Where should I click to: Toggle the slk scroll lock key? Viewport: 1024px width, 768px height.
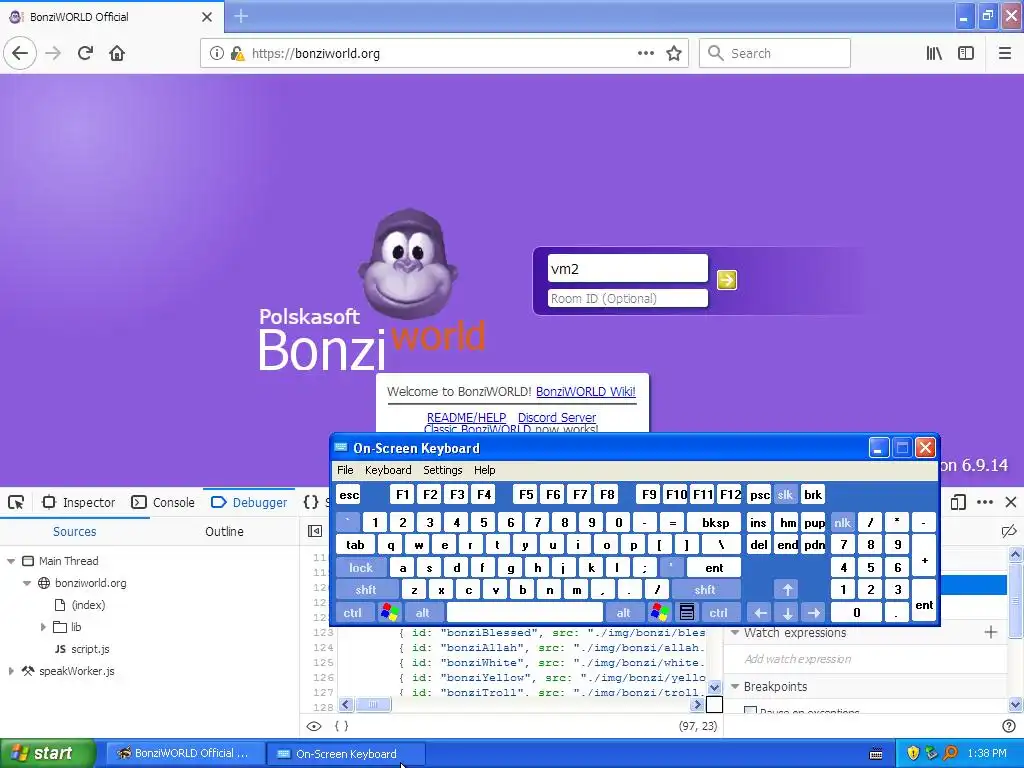pyautogui.click(x=785, y=494)
